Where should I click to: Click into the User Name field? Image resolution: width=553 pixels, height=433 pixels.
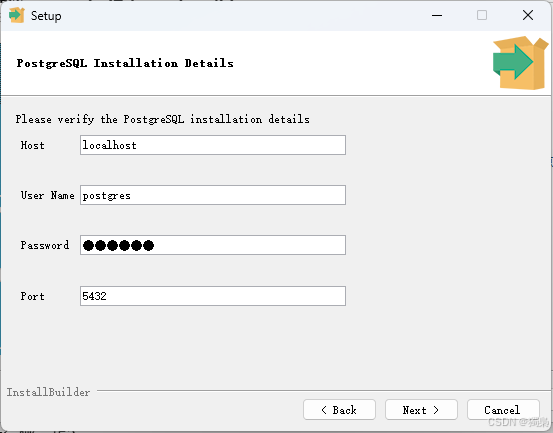click(x=213, y=195)
